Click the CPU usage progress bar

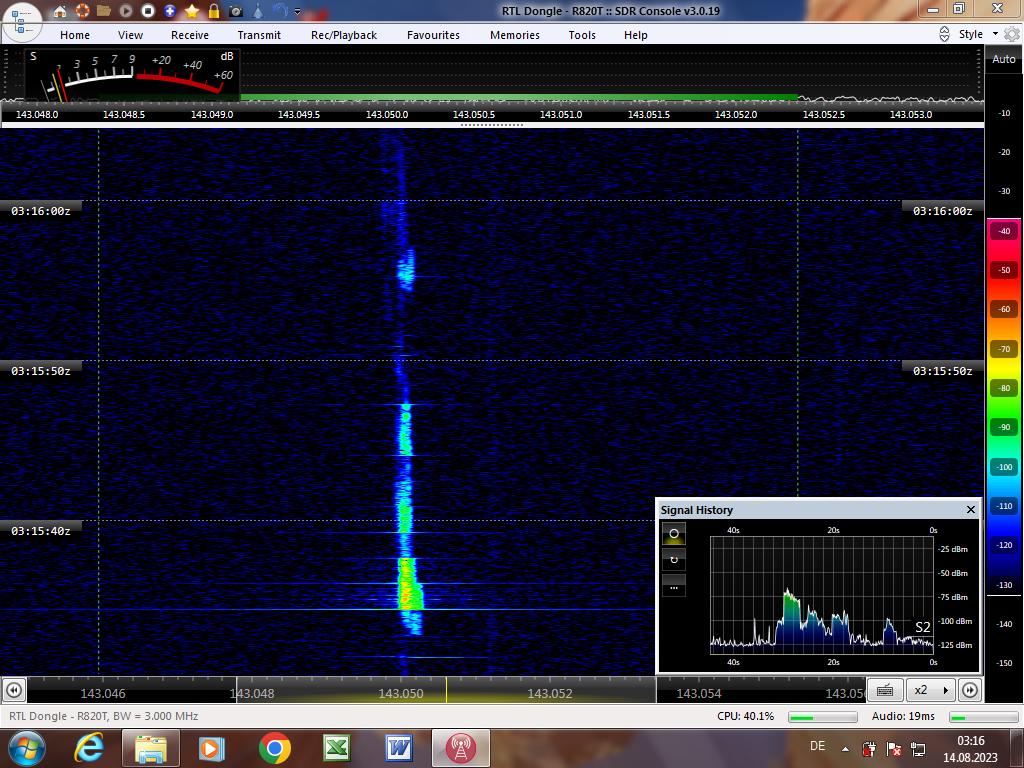pyautogui.click(x=823, y=717)
